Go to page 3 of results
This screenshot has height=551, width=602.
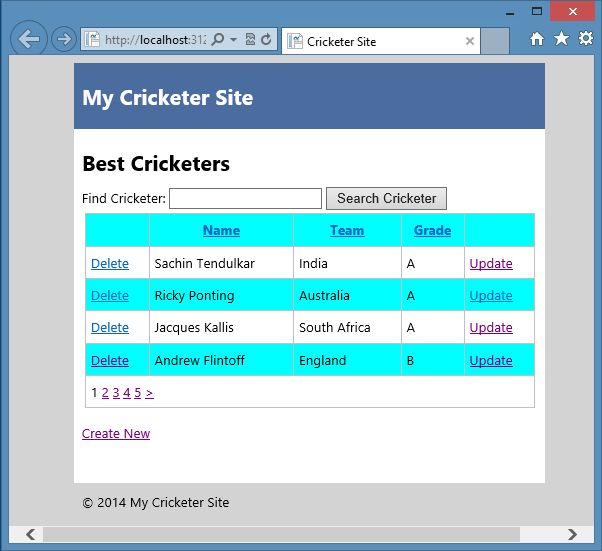tap(116, 392)
